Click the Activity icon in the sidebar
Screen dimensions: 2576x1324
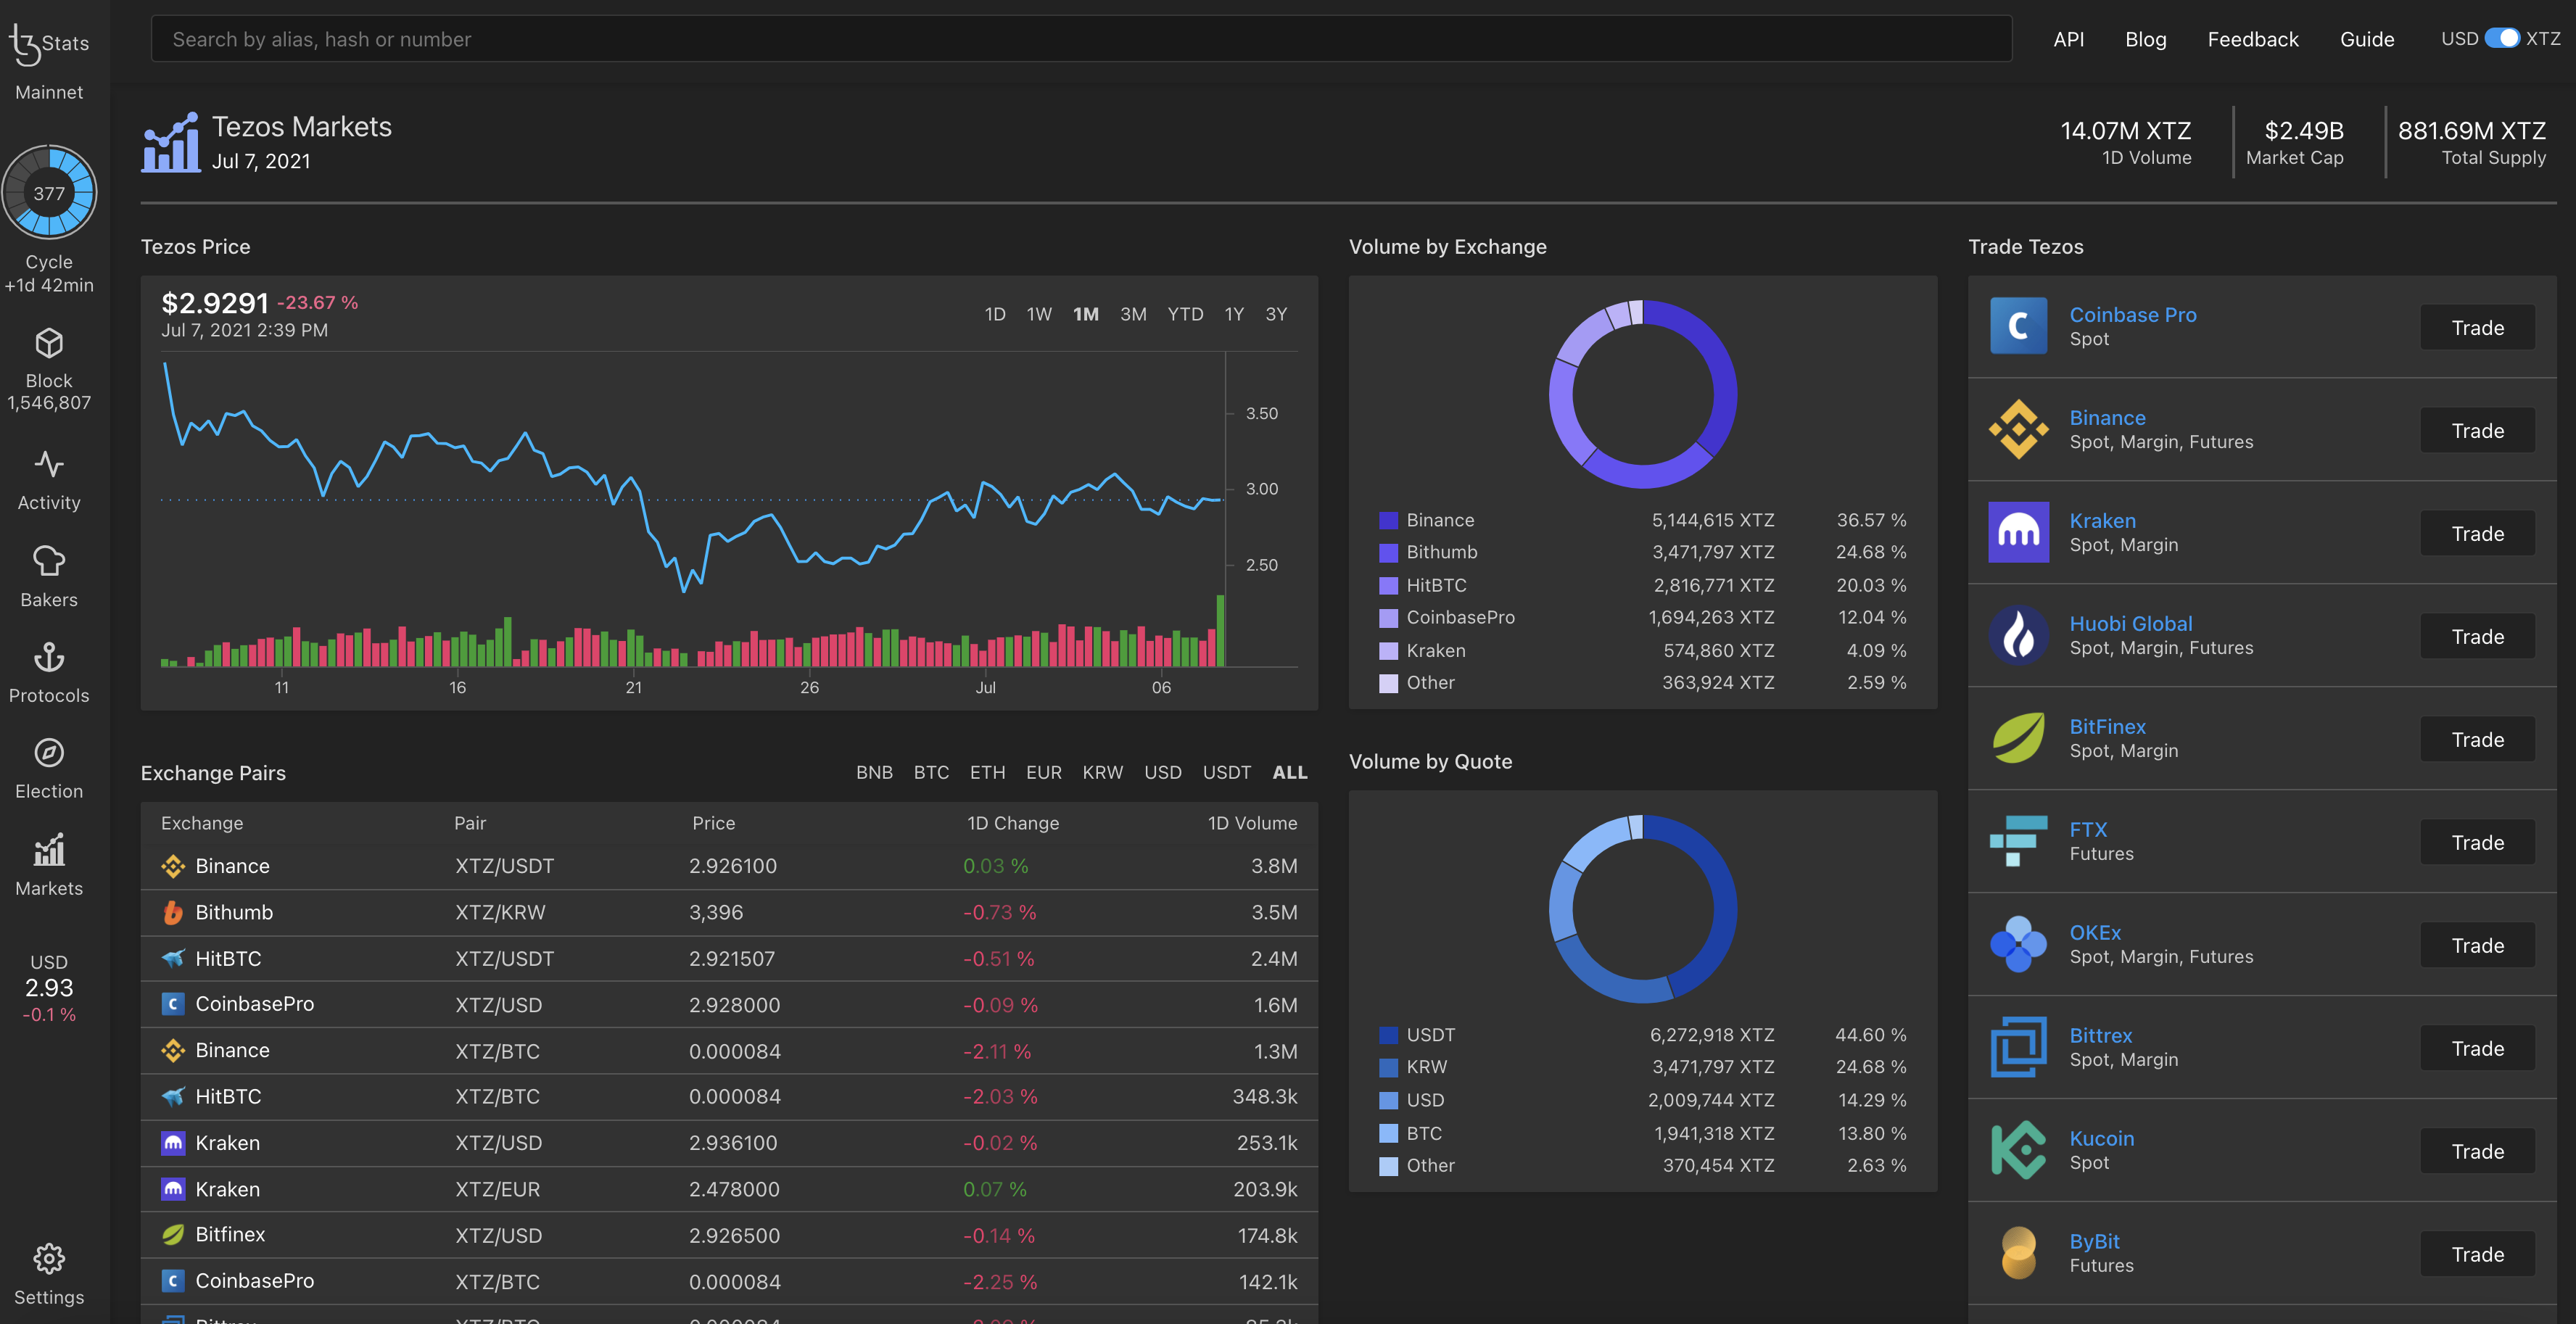click(49, 464)
